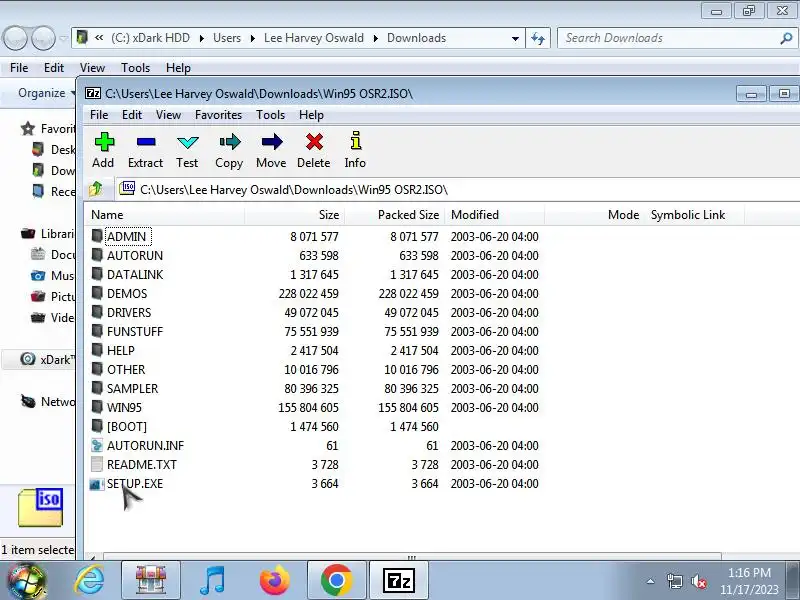
Task: Select the AUTORUN.INF file icon
Action: [97, 445]
